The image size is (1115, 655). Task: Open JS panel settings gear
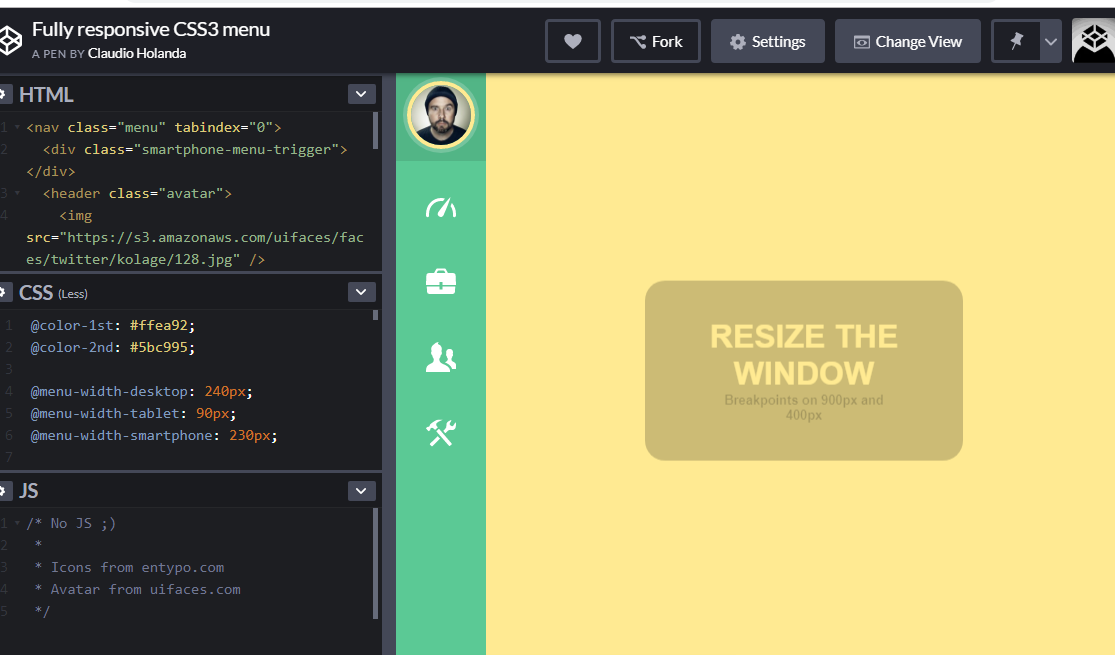coord(4,491)
